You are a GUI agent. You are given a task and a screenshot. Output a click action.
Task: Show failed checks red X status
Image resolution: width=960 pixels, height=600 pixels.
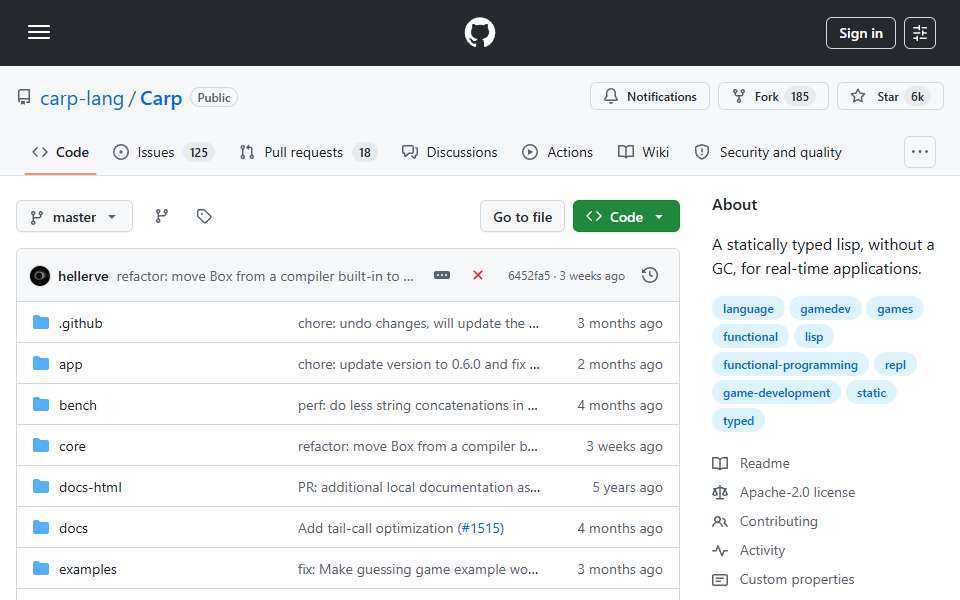tap(478, 276)
